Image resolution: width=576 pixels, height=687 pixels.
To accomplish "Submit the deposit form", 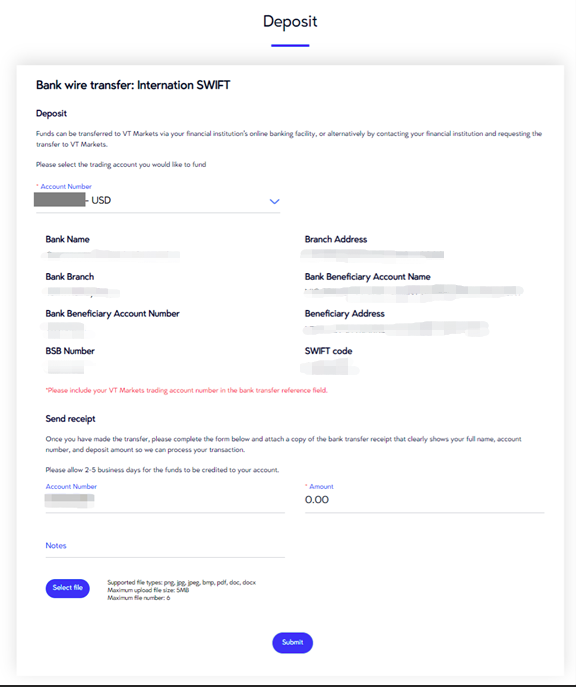I will 293,642.
